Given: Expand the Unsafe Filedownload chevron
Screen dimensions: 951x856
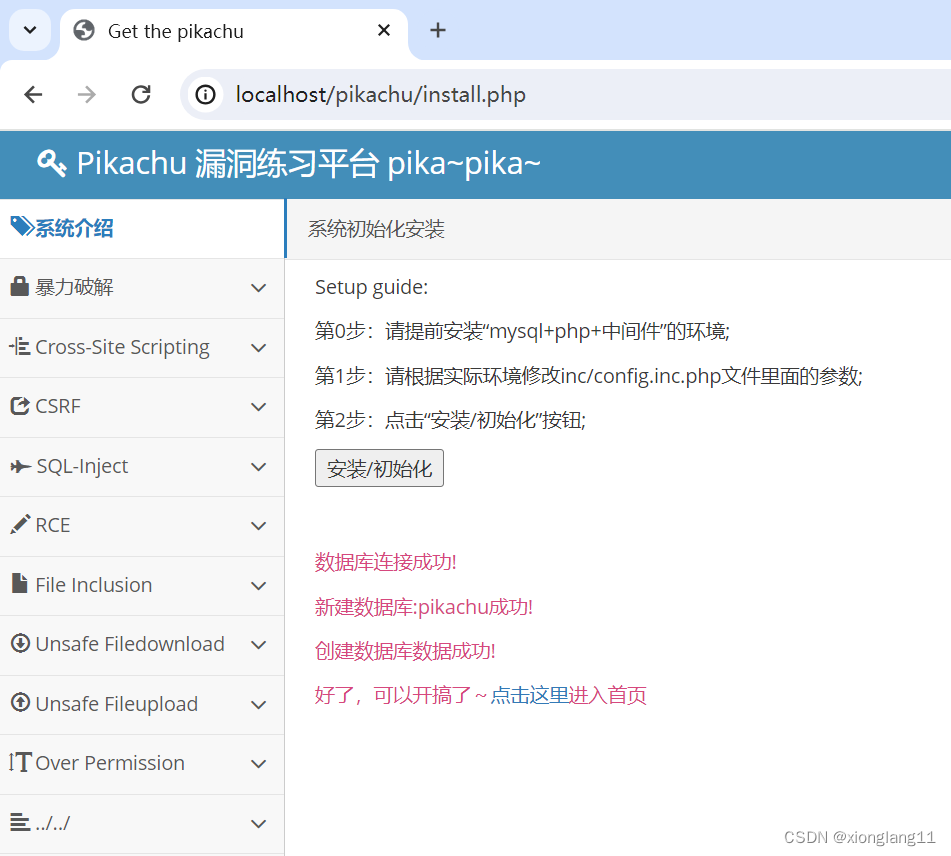Looking at the screenshot, I should [x=259, y=645].
